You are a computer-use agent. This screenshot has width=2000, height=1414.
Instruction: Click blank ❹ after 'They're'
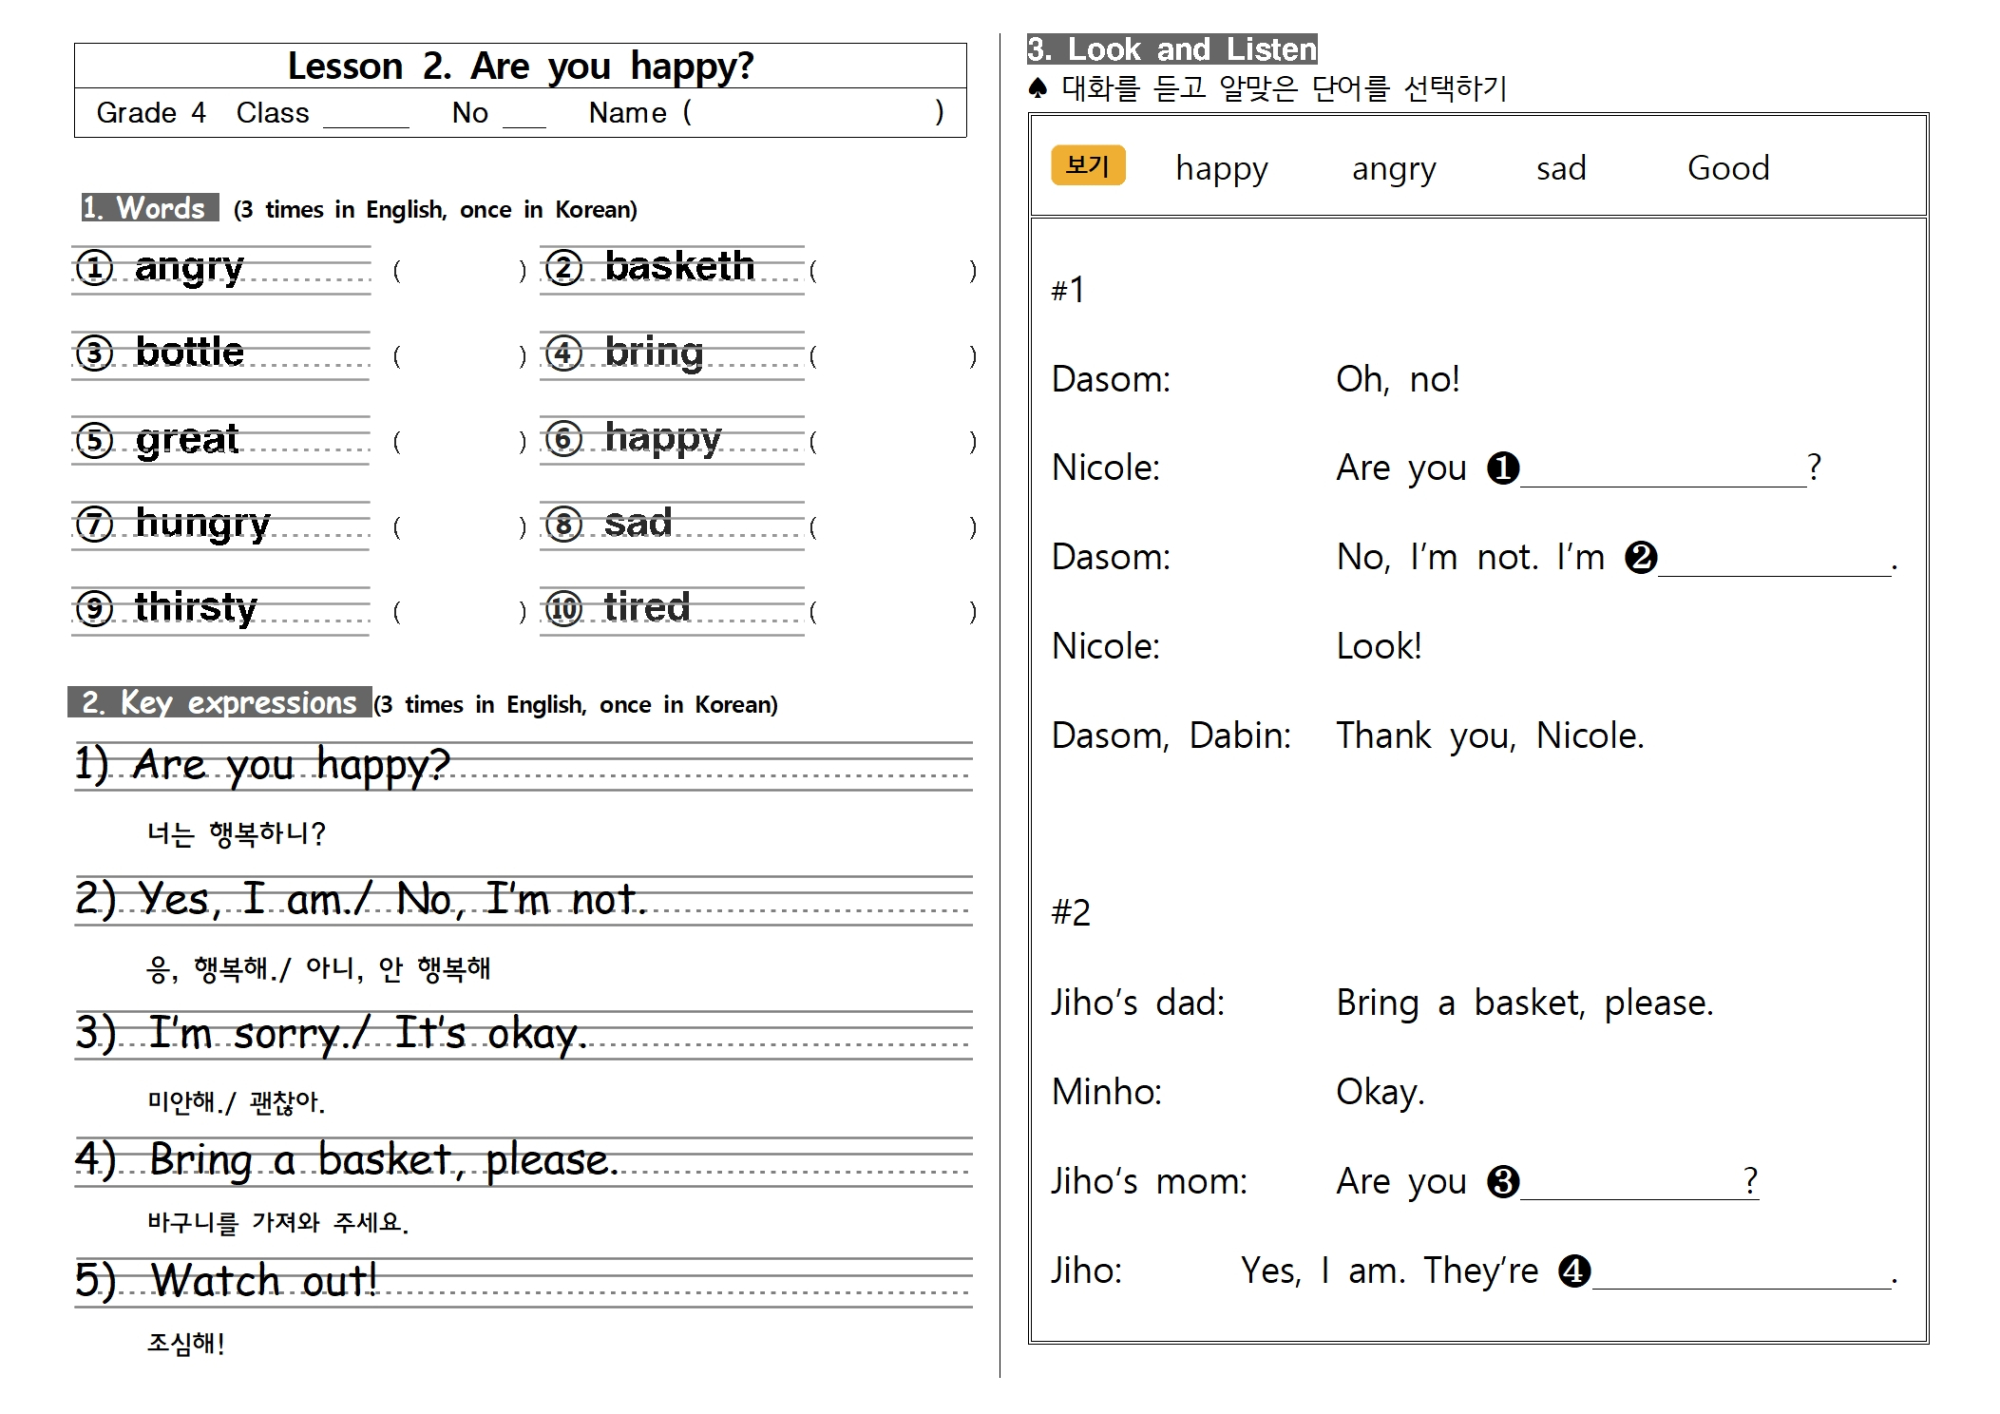click(1741, 1272)
